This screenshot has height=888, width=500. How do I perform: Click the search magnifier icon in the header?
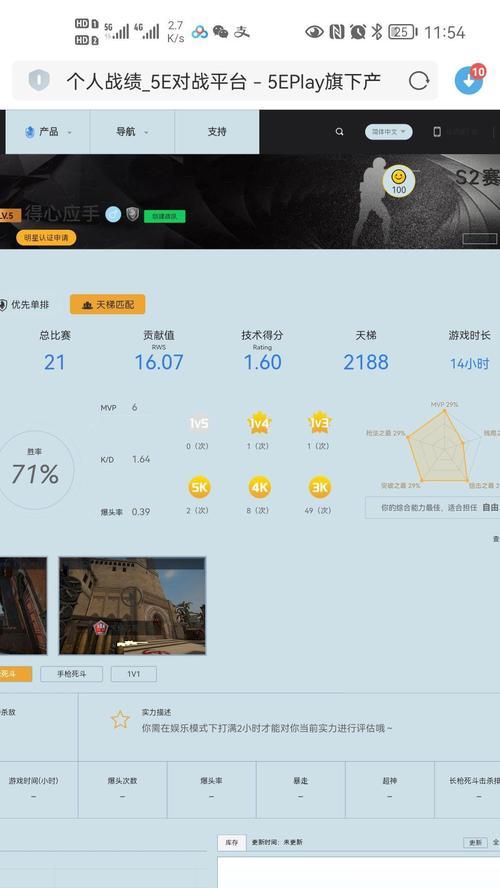click(x=339, y=131)
